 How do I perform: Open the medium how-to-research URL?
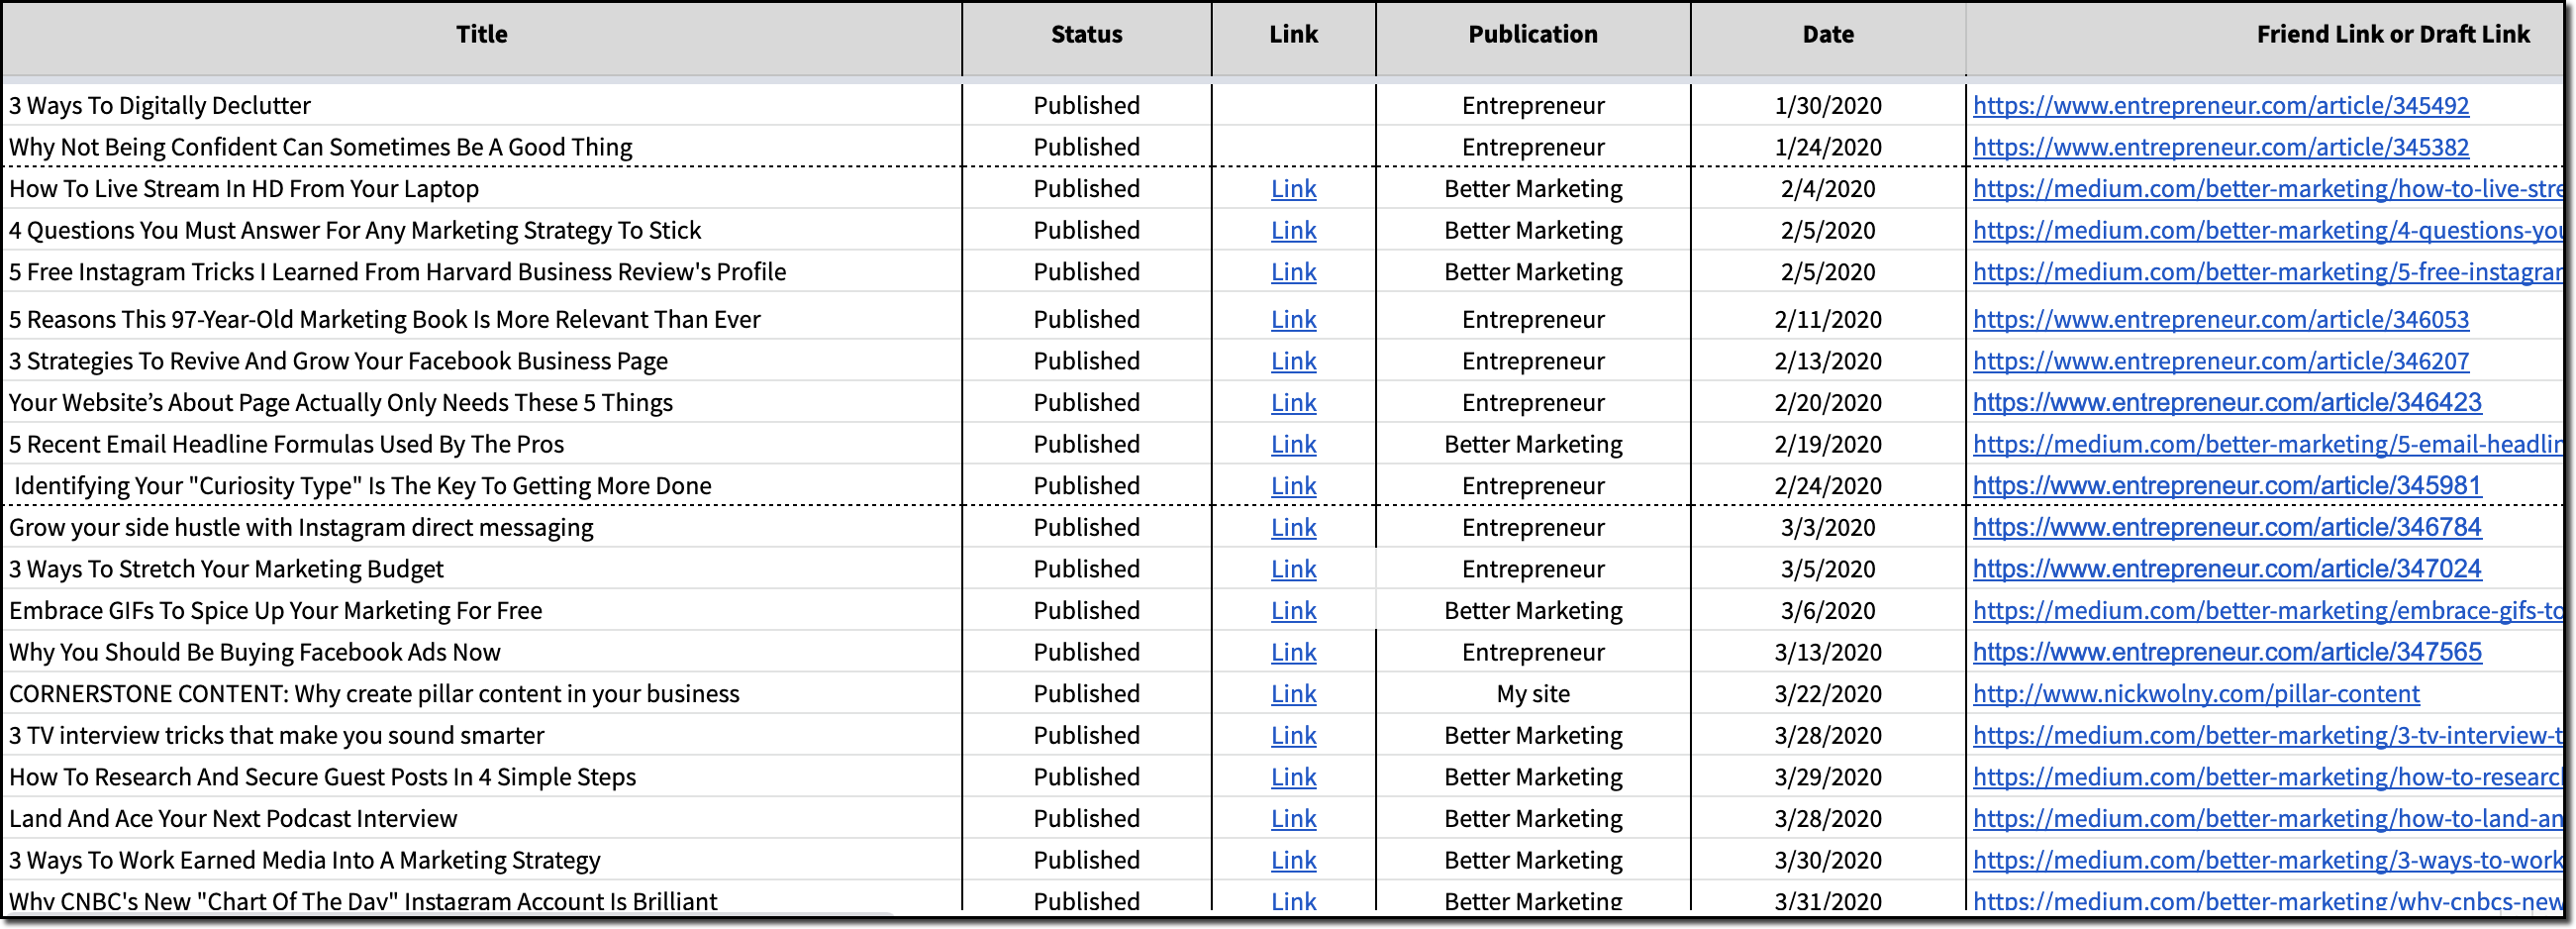(x=2268, y=778)
